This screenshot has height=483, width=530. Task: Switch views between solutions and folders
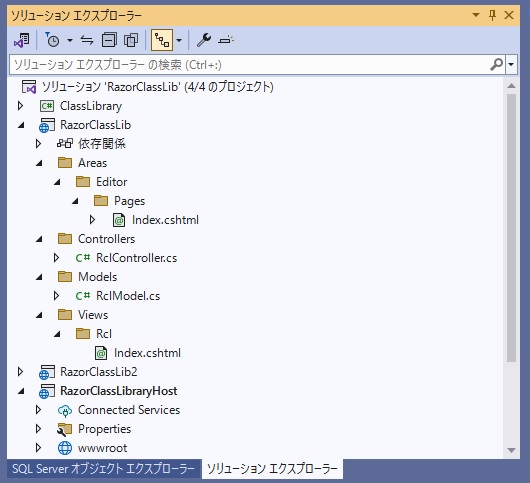coord(22,40)
